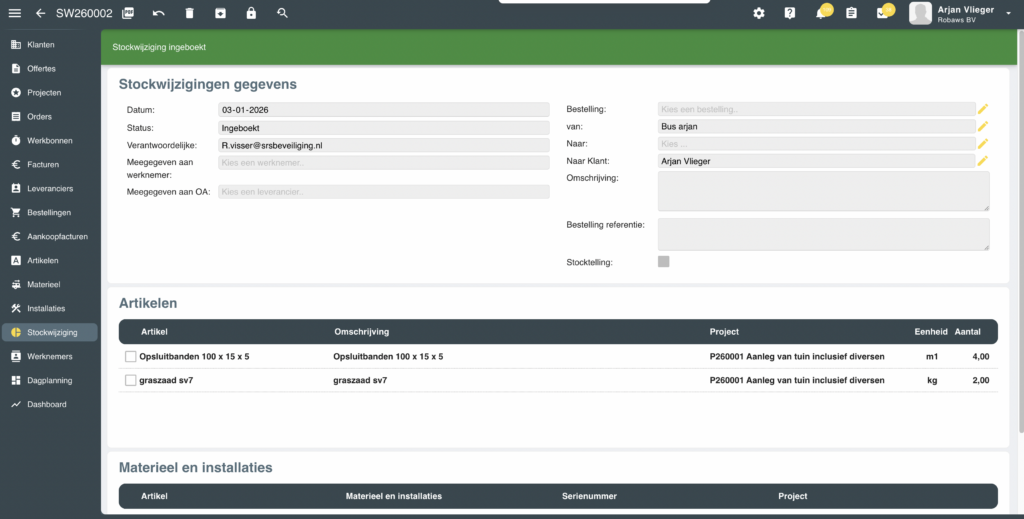The image size is (1024, 519).
Task: Click the archive box icon
Action: [x=220, y=13]
